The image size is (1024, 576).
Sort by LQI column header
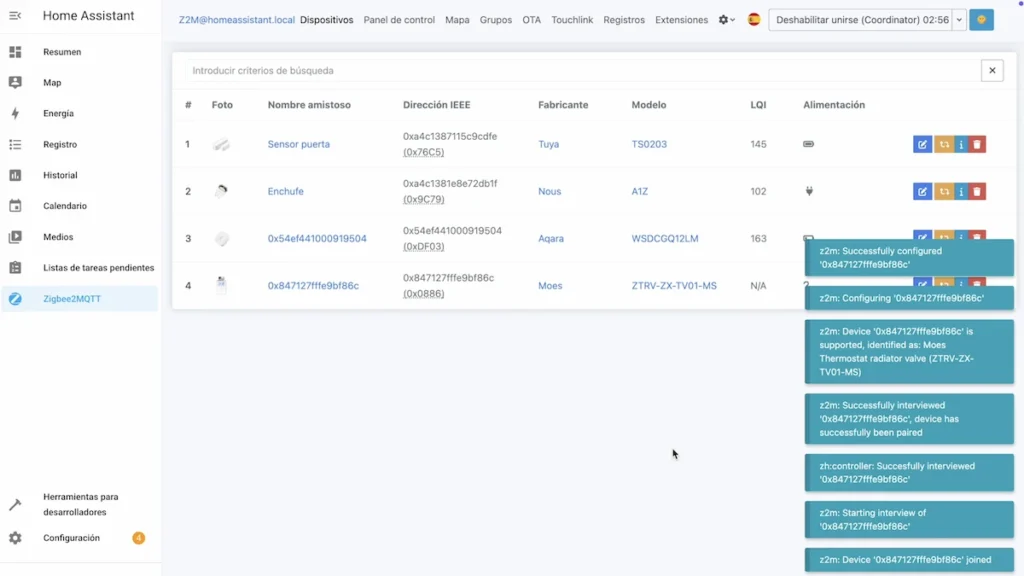(x=758, y=104)
